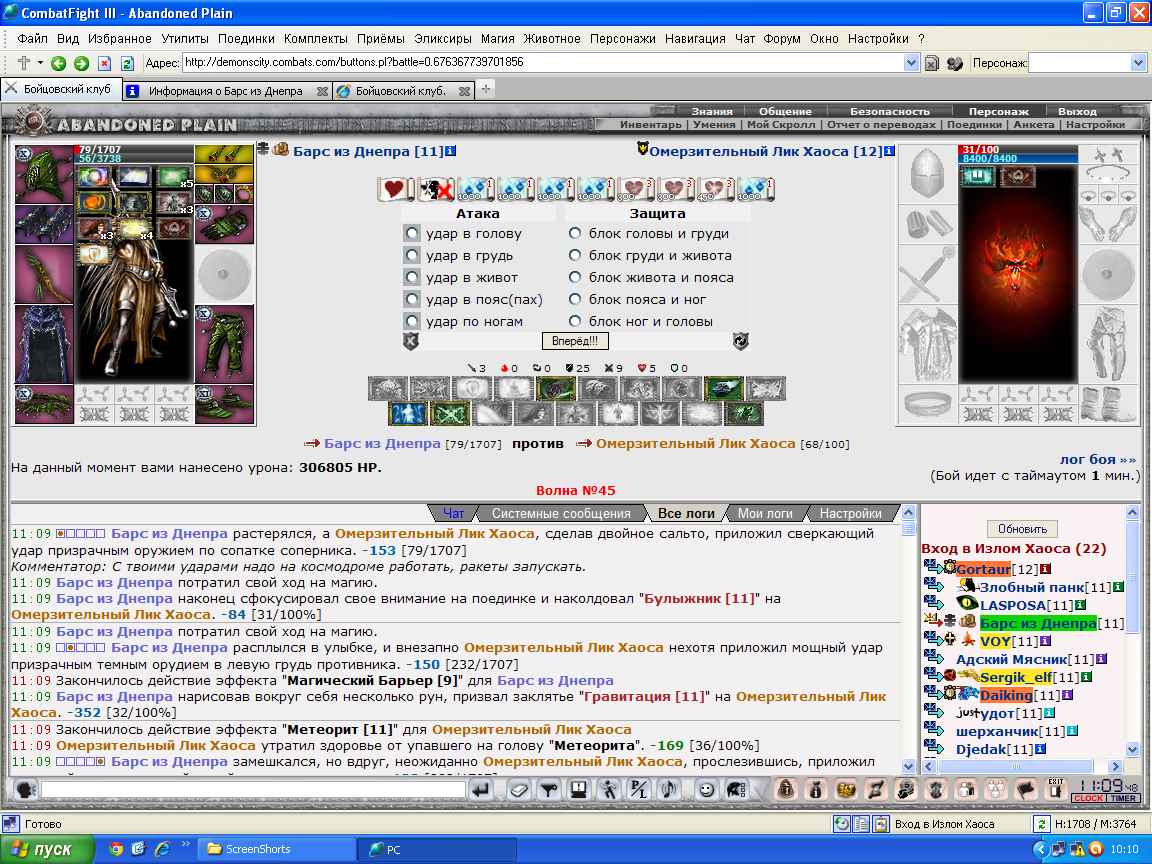Select attack удар в живот

(x=412, y=278)
